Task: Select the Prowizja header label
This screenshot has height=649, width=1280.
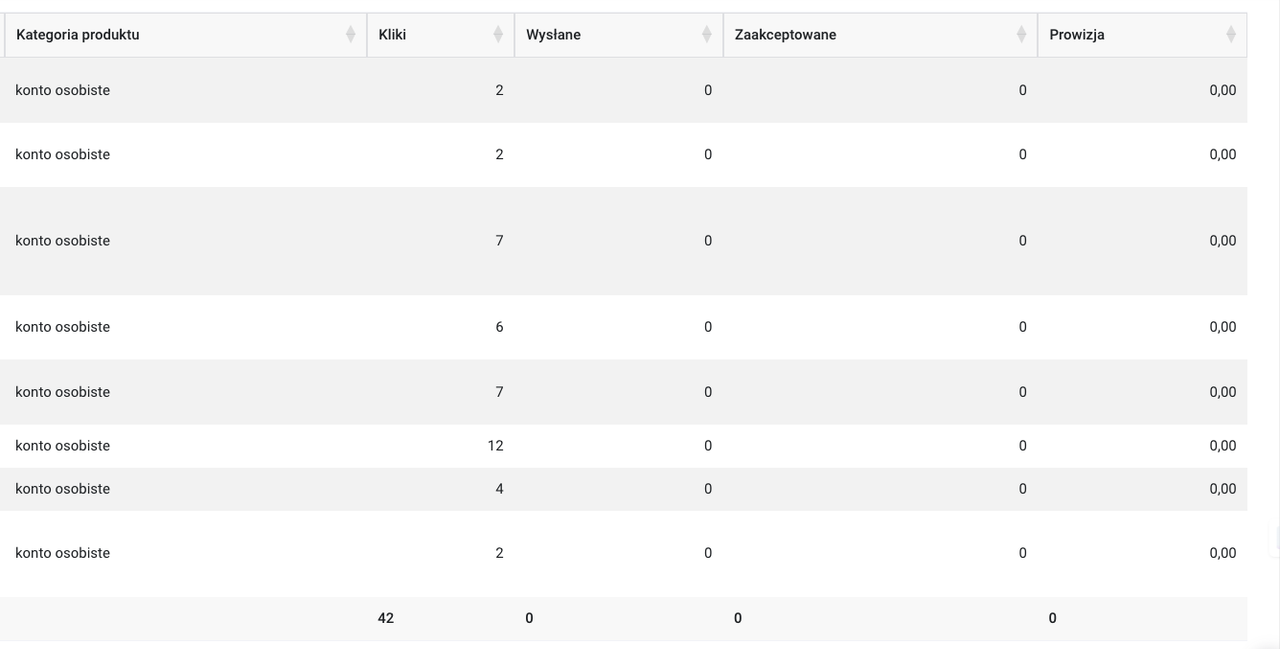Action: tap(1077, 35)
